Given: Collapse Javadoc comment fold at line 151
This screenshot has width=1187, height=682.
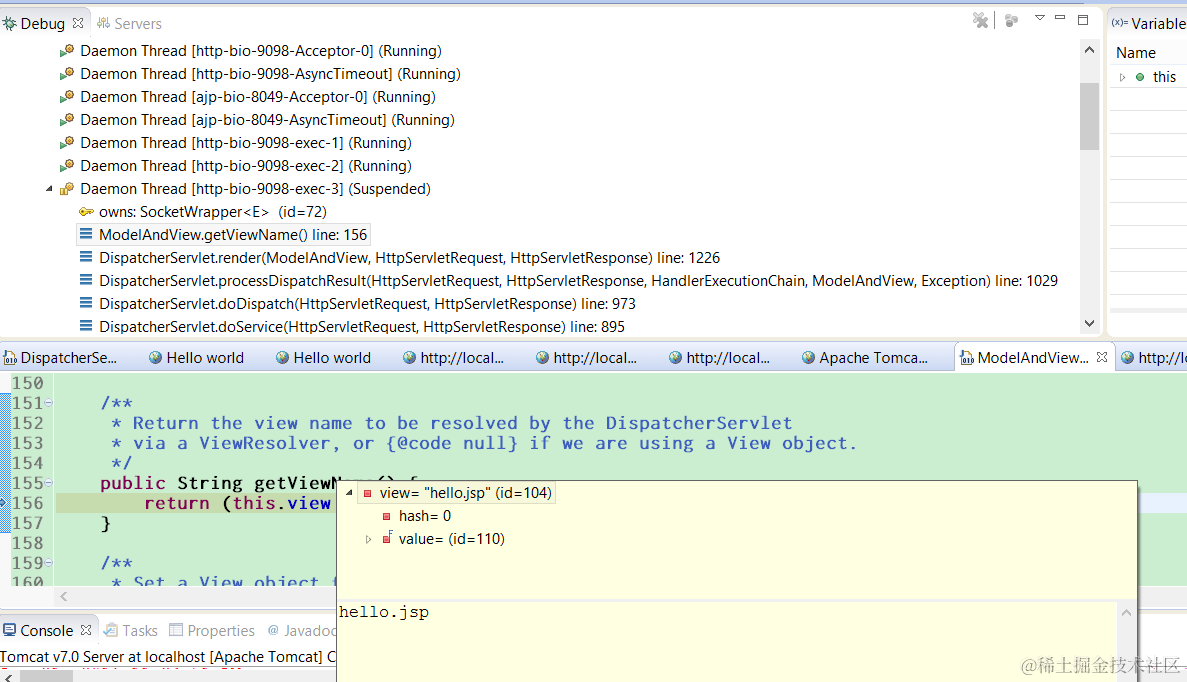Looking at the screenshot, I should click(48, 403).
